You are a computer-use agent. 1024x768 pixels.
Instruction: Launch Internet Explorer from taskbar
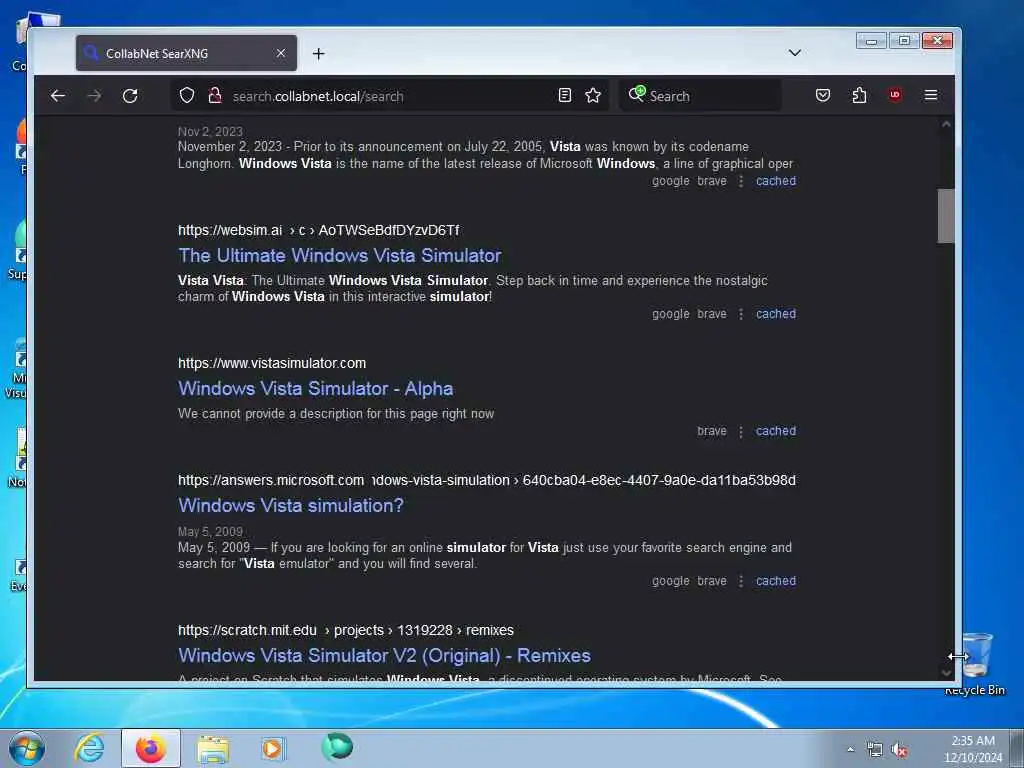click(x=89, y=748)
